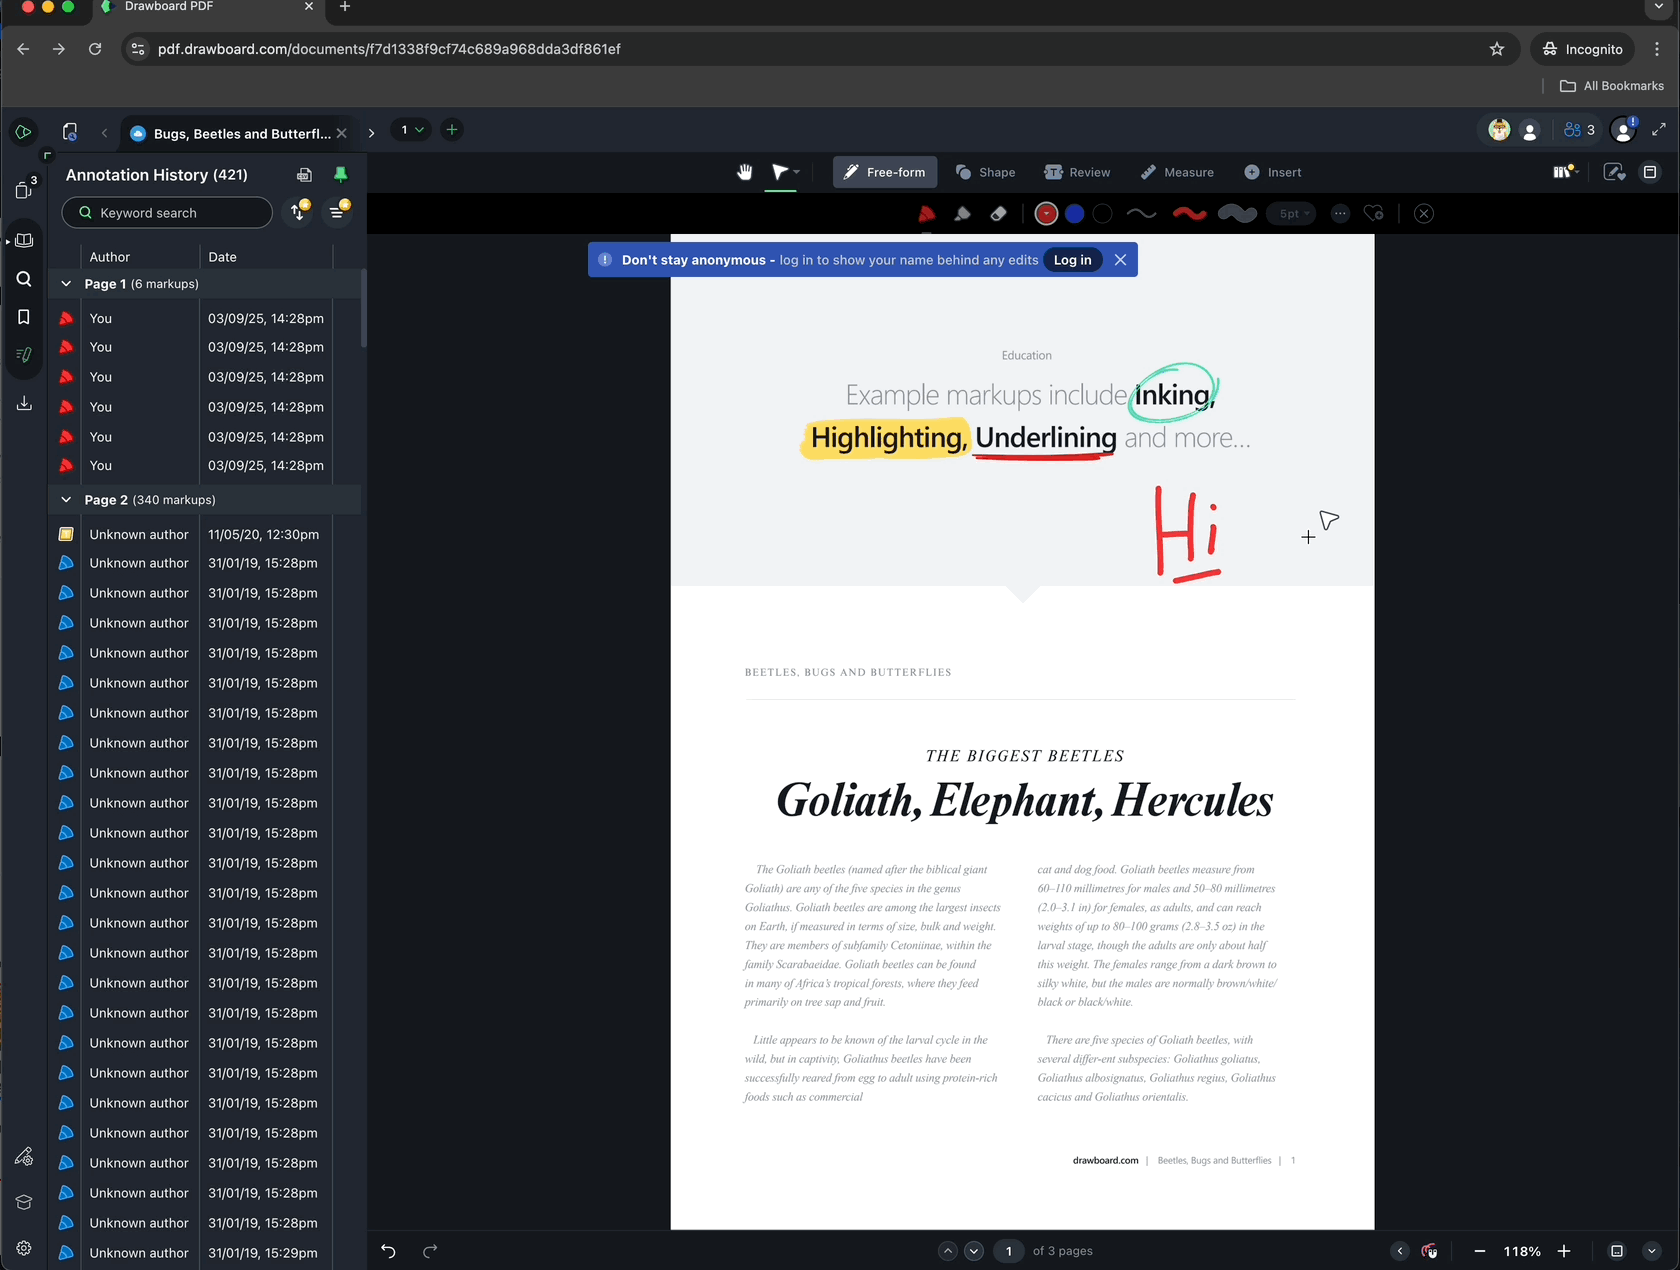Click the Drawboard home logo icon
The height and width of the screenshot is (1270, 1680).
tap(23, 131)
